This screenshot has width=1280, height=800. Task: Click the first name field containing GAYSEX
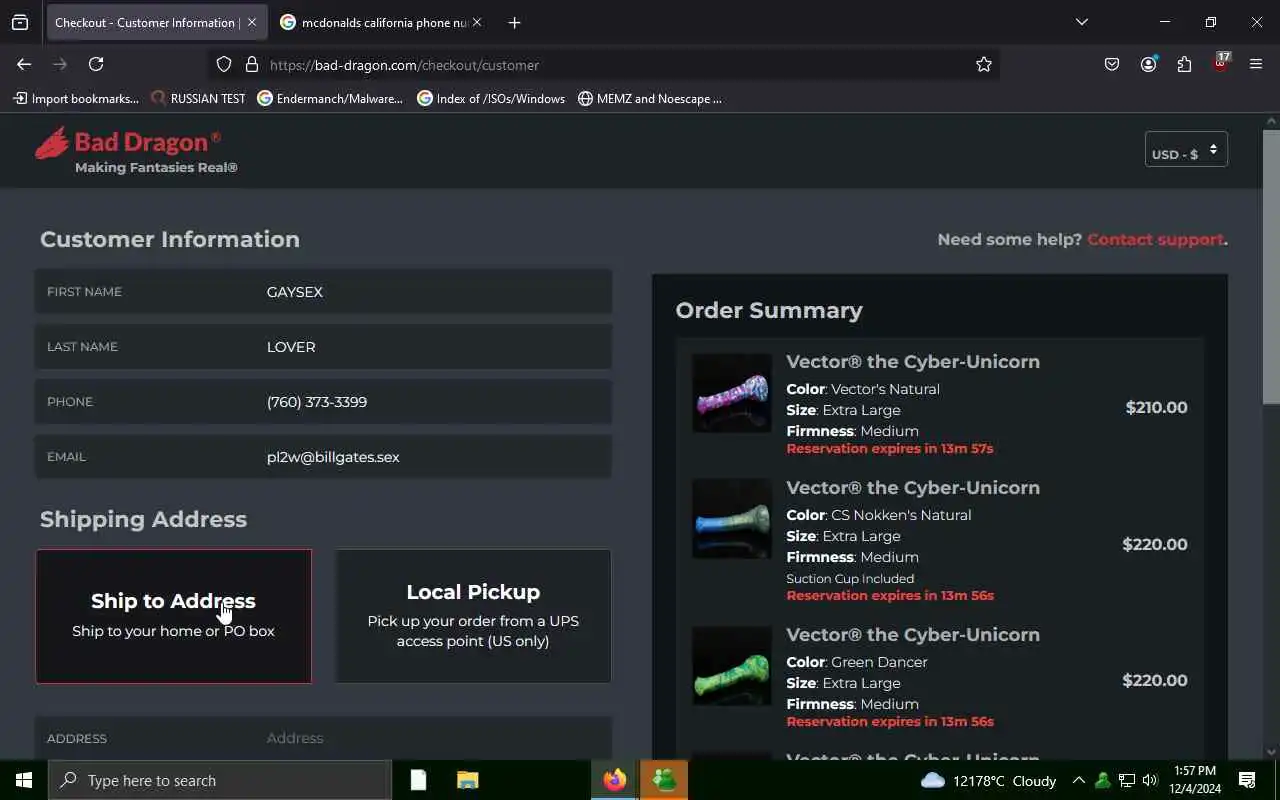(x=323, y=292)
